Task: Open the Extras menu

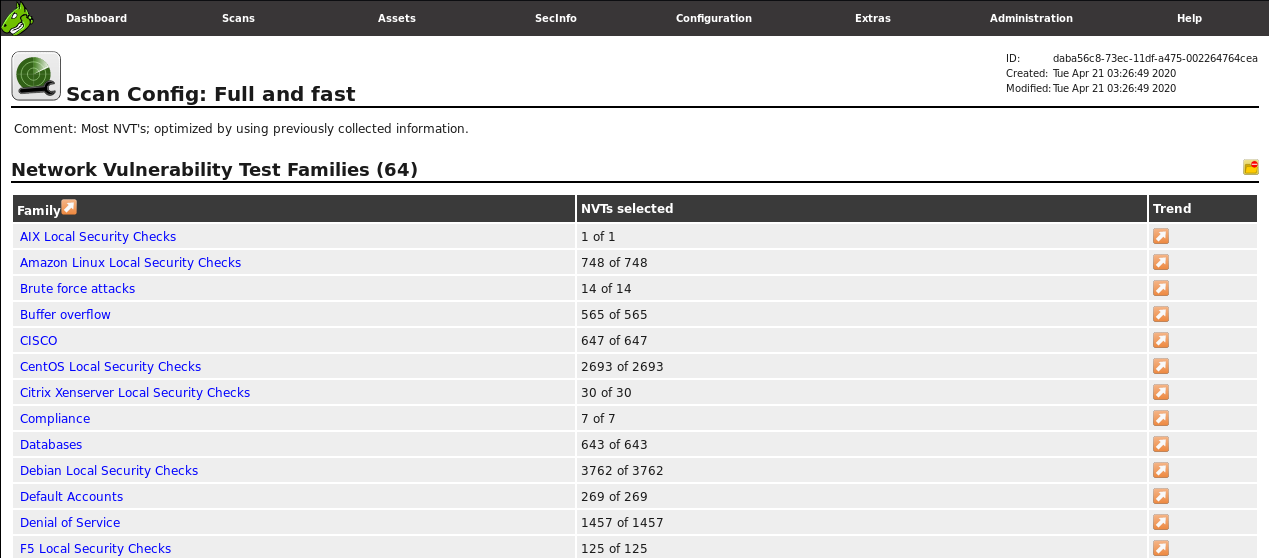Action: [x=873, y=18]
